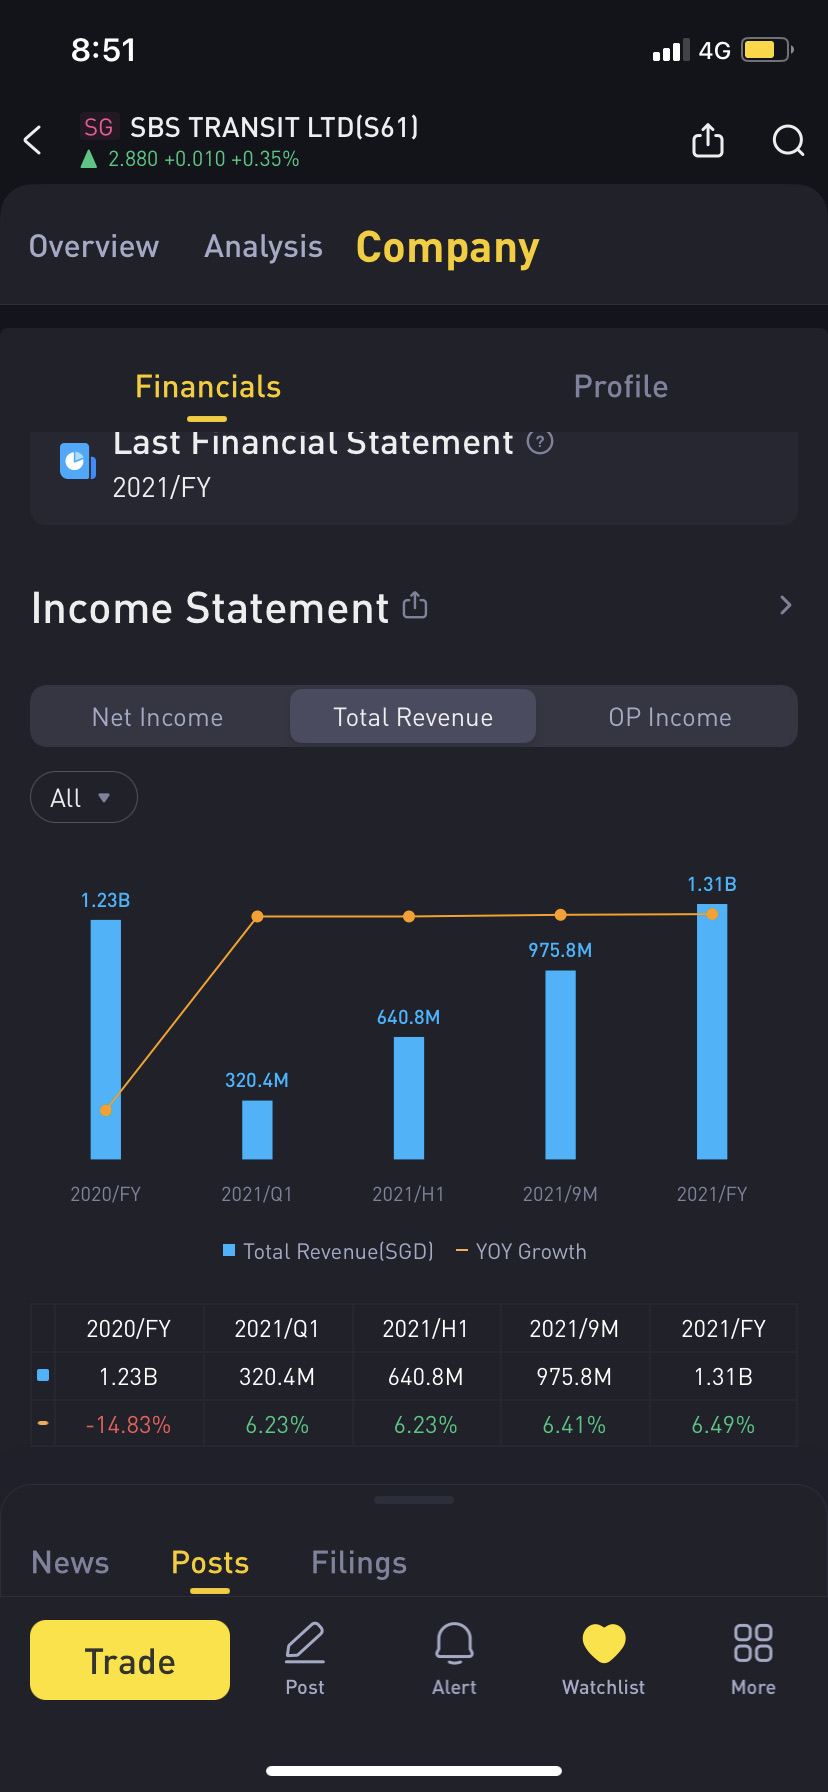Switch to the Analysis tab

click(x=264, y=246)
